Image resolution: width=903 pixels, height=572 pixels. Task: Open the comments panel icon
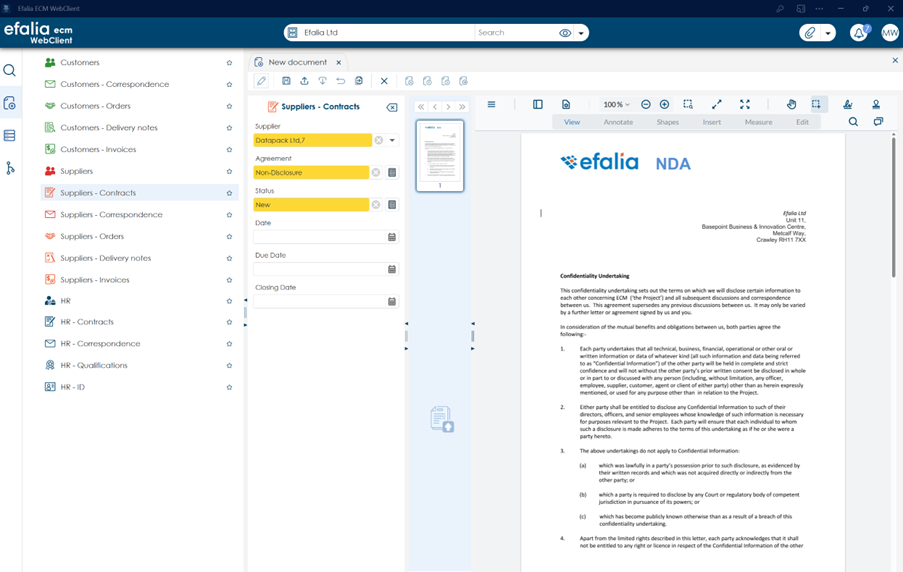coord(878,122)
